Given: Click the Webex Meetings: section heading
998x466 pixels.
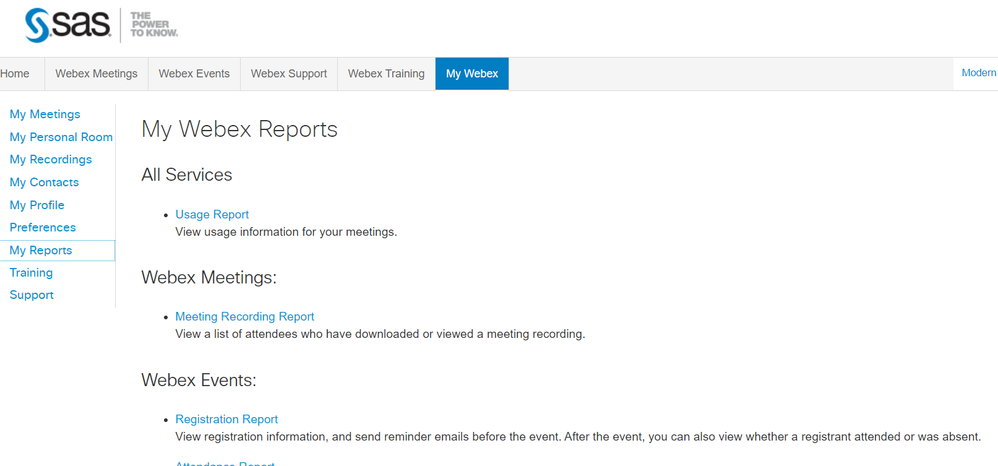Looking at the screenshot, I should pyautogui.click(x=209, y=278).
